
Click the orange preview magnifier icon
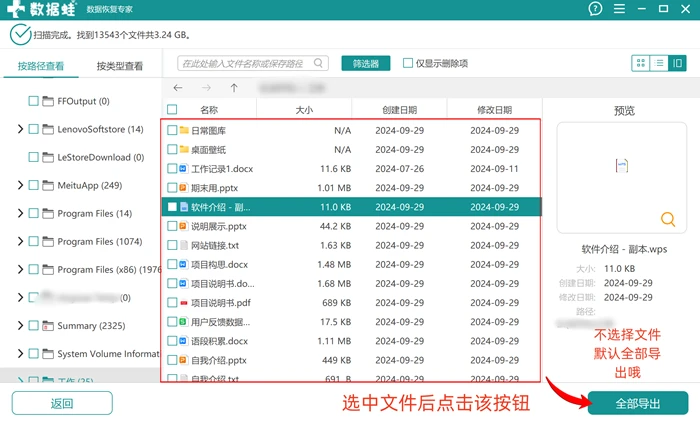pyautogui.click(x=668, y=219)
